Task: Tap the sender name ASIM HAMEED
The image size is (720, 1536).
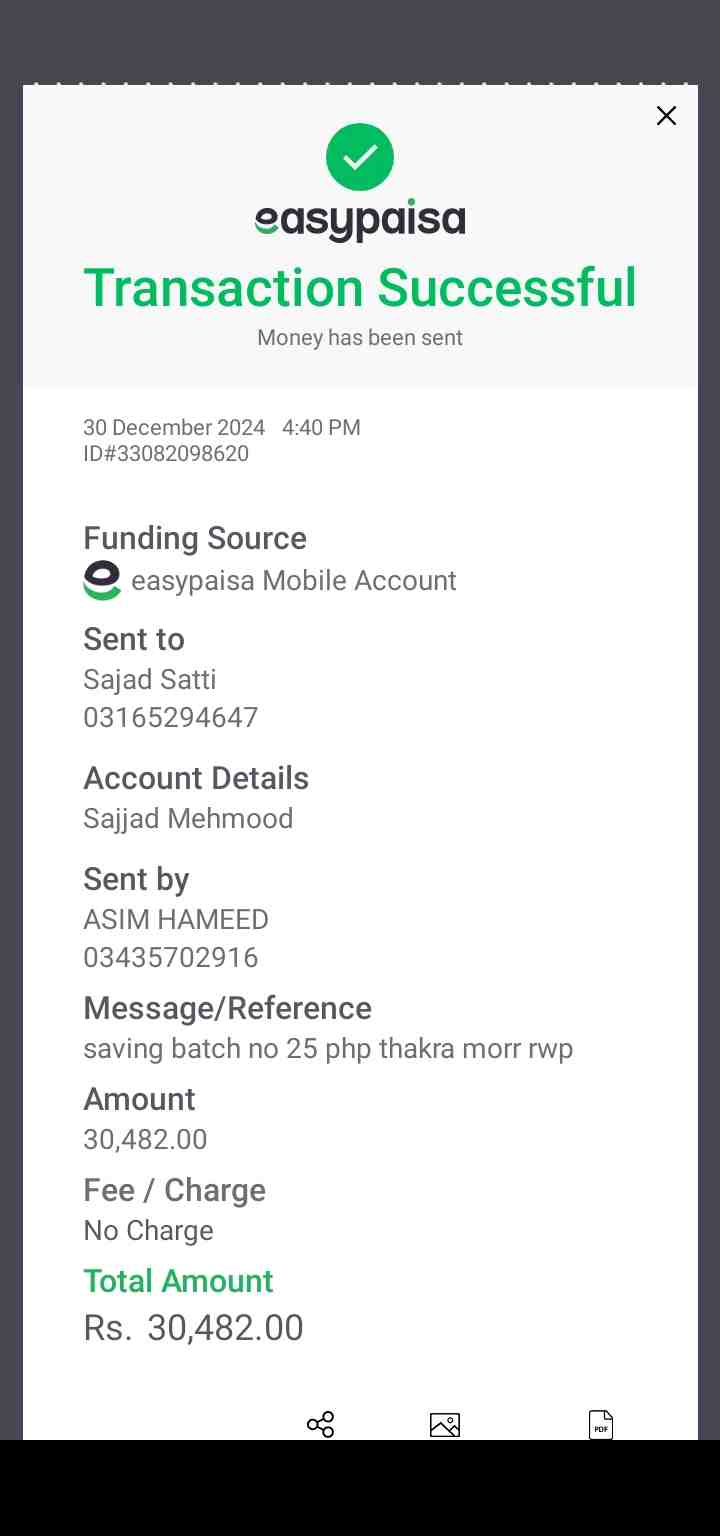Action: (176, 920)
